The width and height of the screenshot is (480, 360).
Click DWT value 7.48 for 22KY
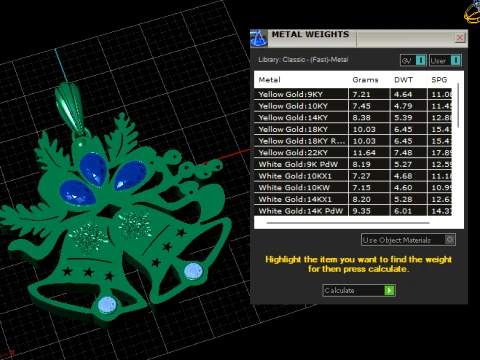403,153
